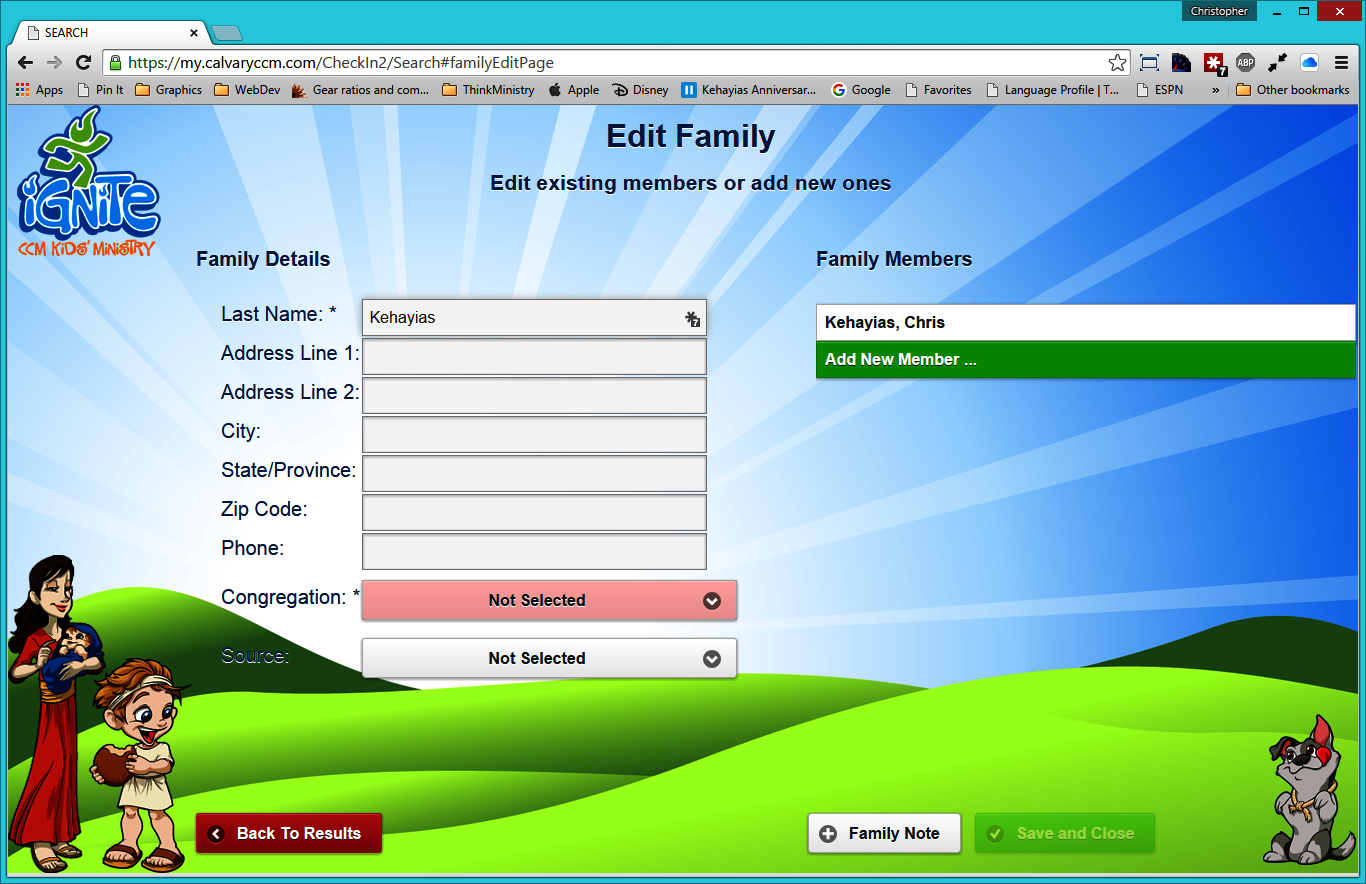Expand hidden bookmarks with the chevron
Image resolution: width=1366 pixels, height=884 pixels.
point(1213,89)
